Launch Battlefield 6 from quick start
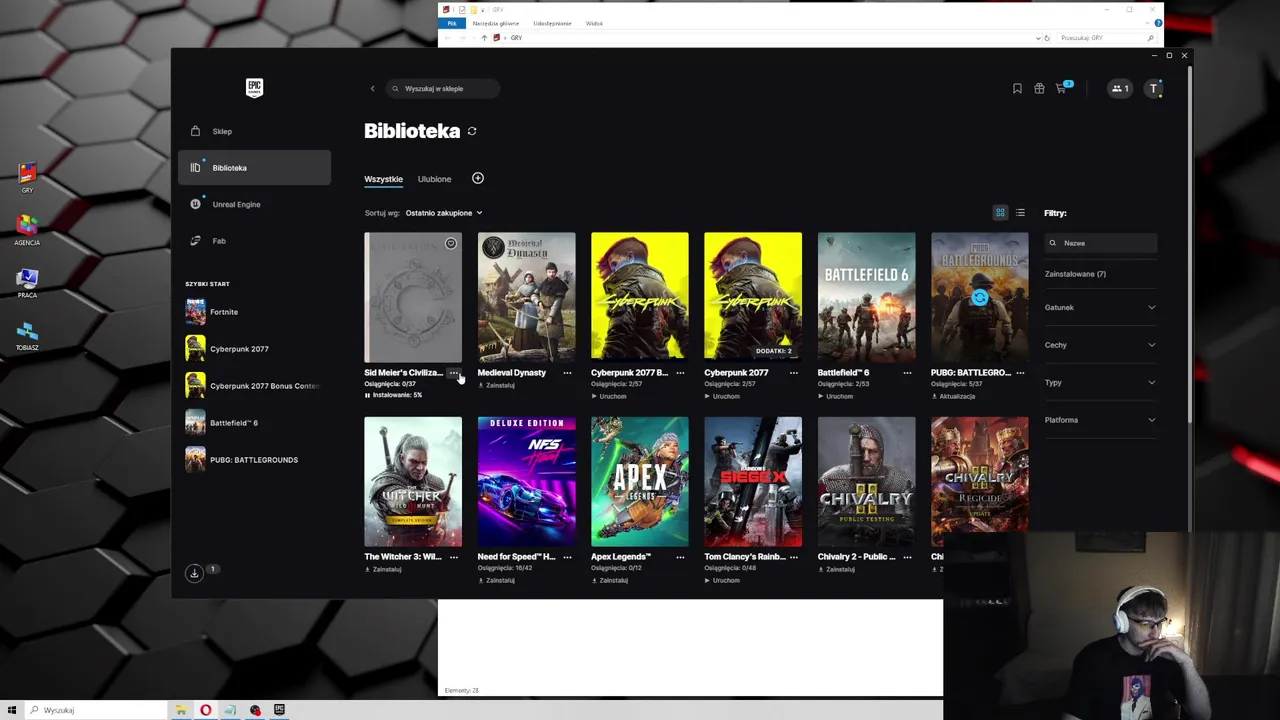This screenshot has width=1280, height=720. pyautogui.click(x=254, y=423)
